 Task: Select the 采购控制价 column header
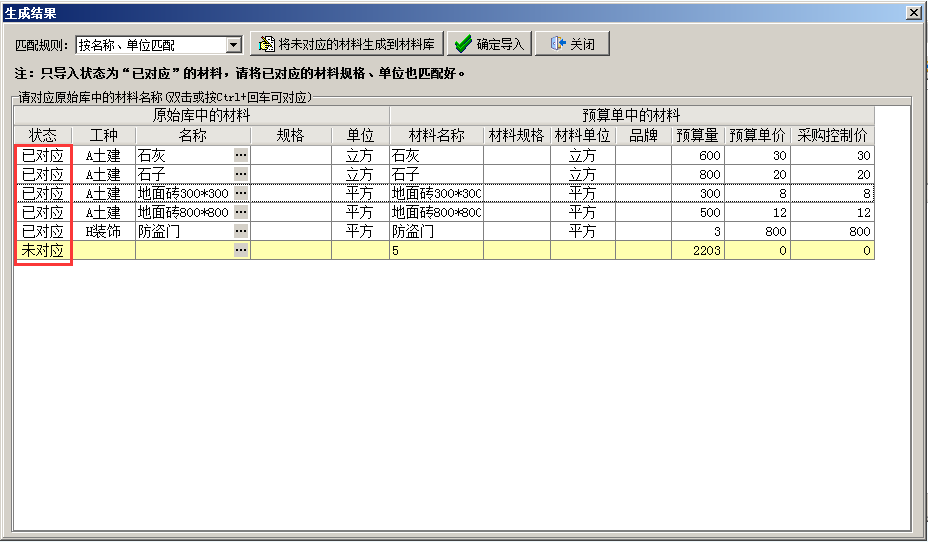pyautogui.click(x=832, y=135)
